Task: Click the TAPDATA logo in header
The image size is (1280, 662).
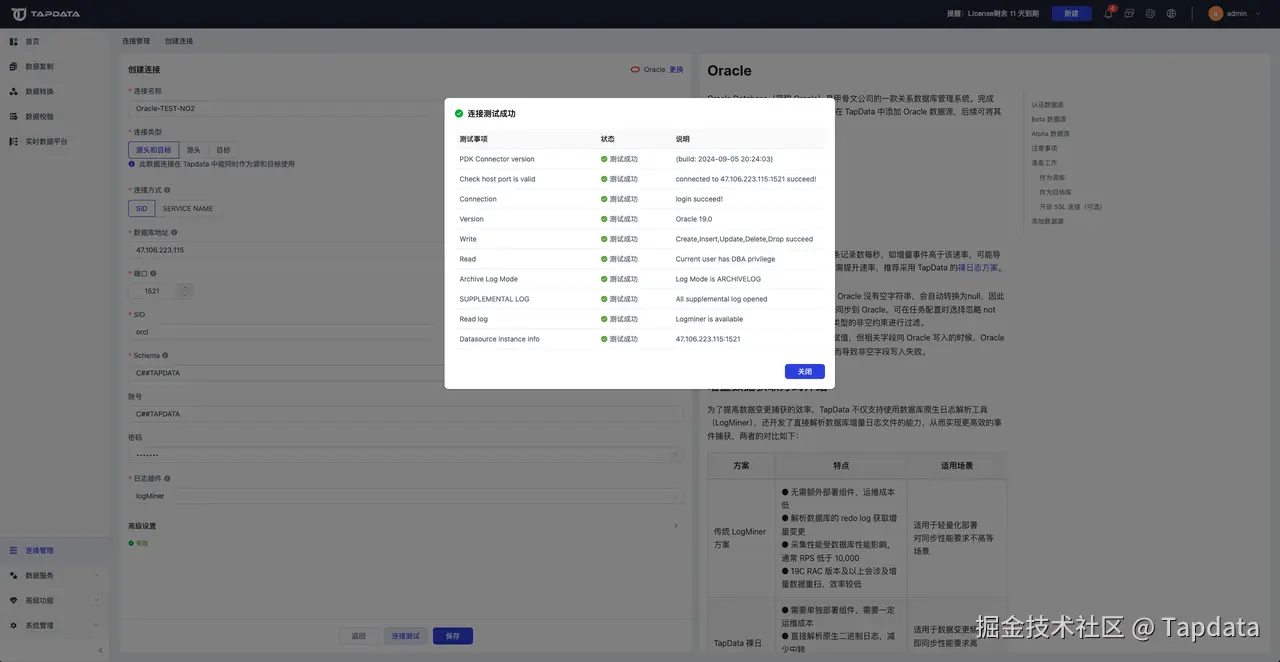Action: [x=46, y=14]
